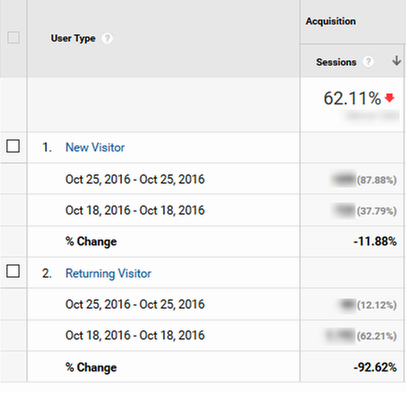Click the 87.88% Oct 25 New Visitor value
406x393 pixels.
[x=377, y=180]
